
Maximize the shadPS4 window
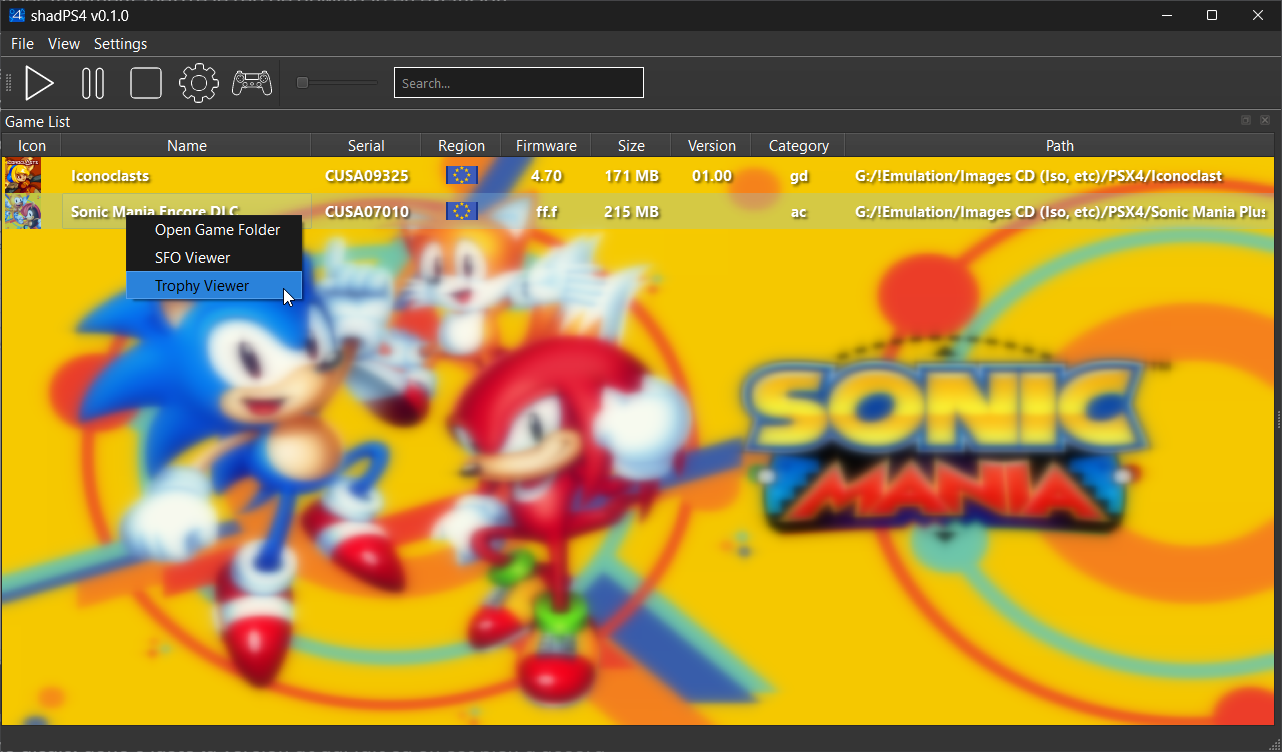point(1212,15)
